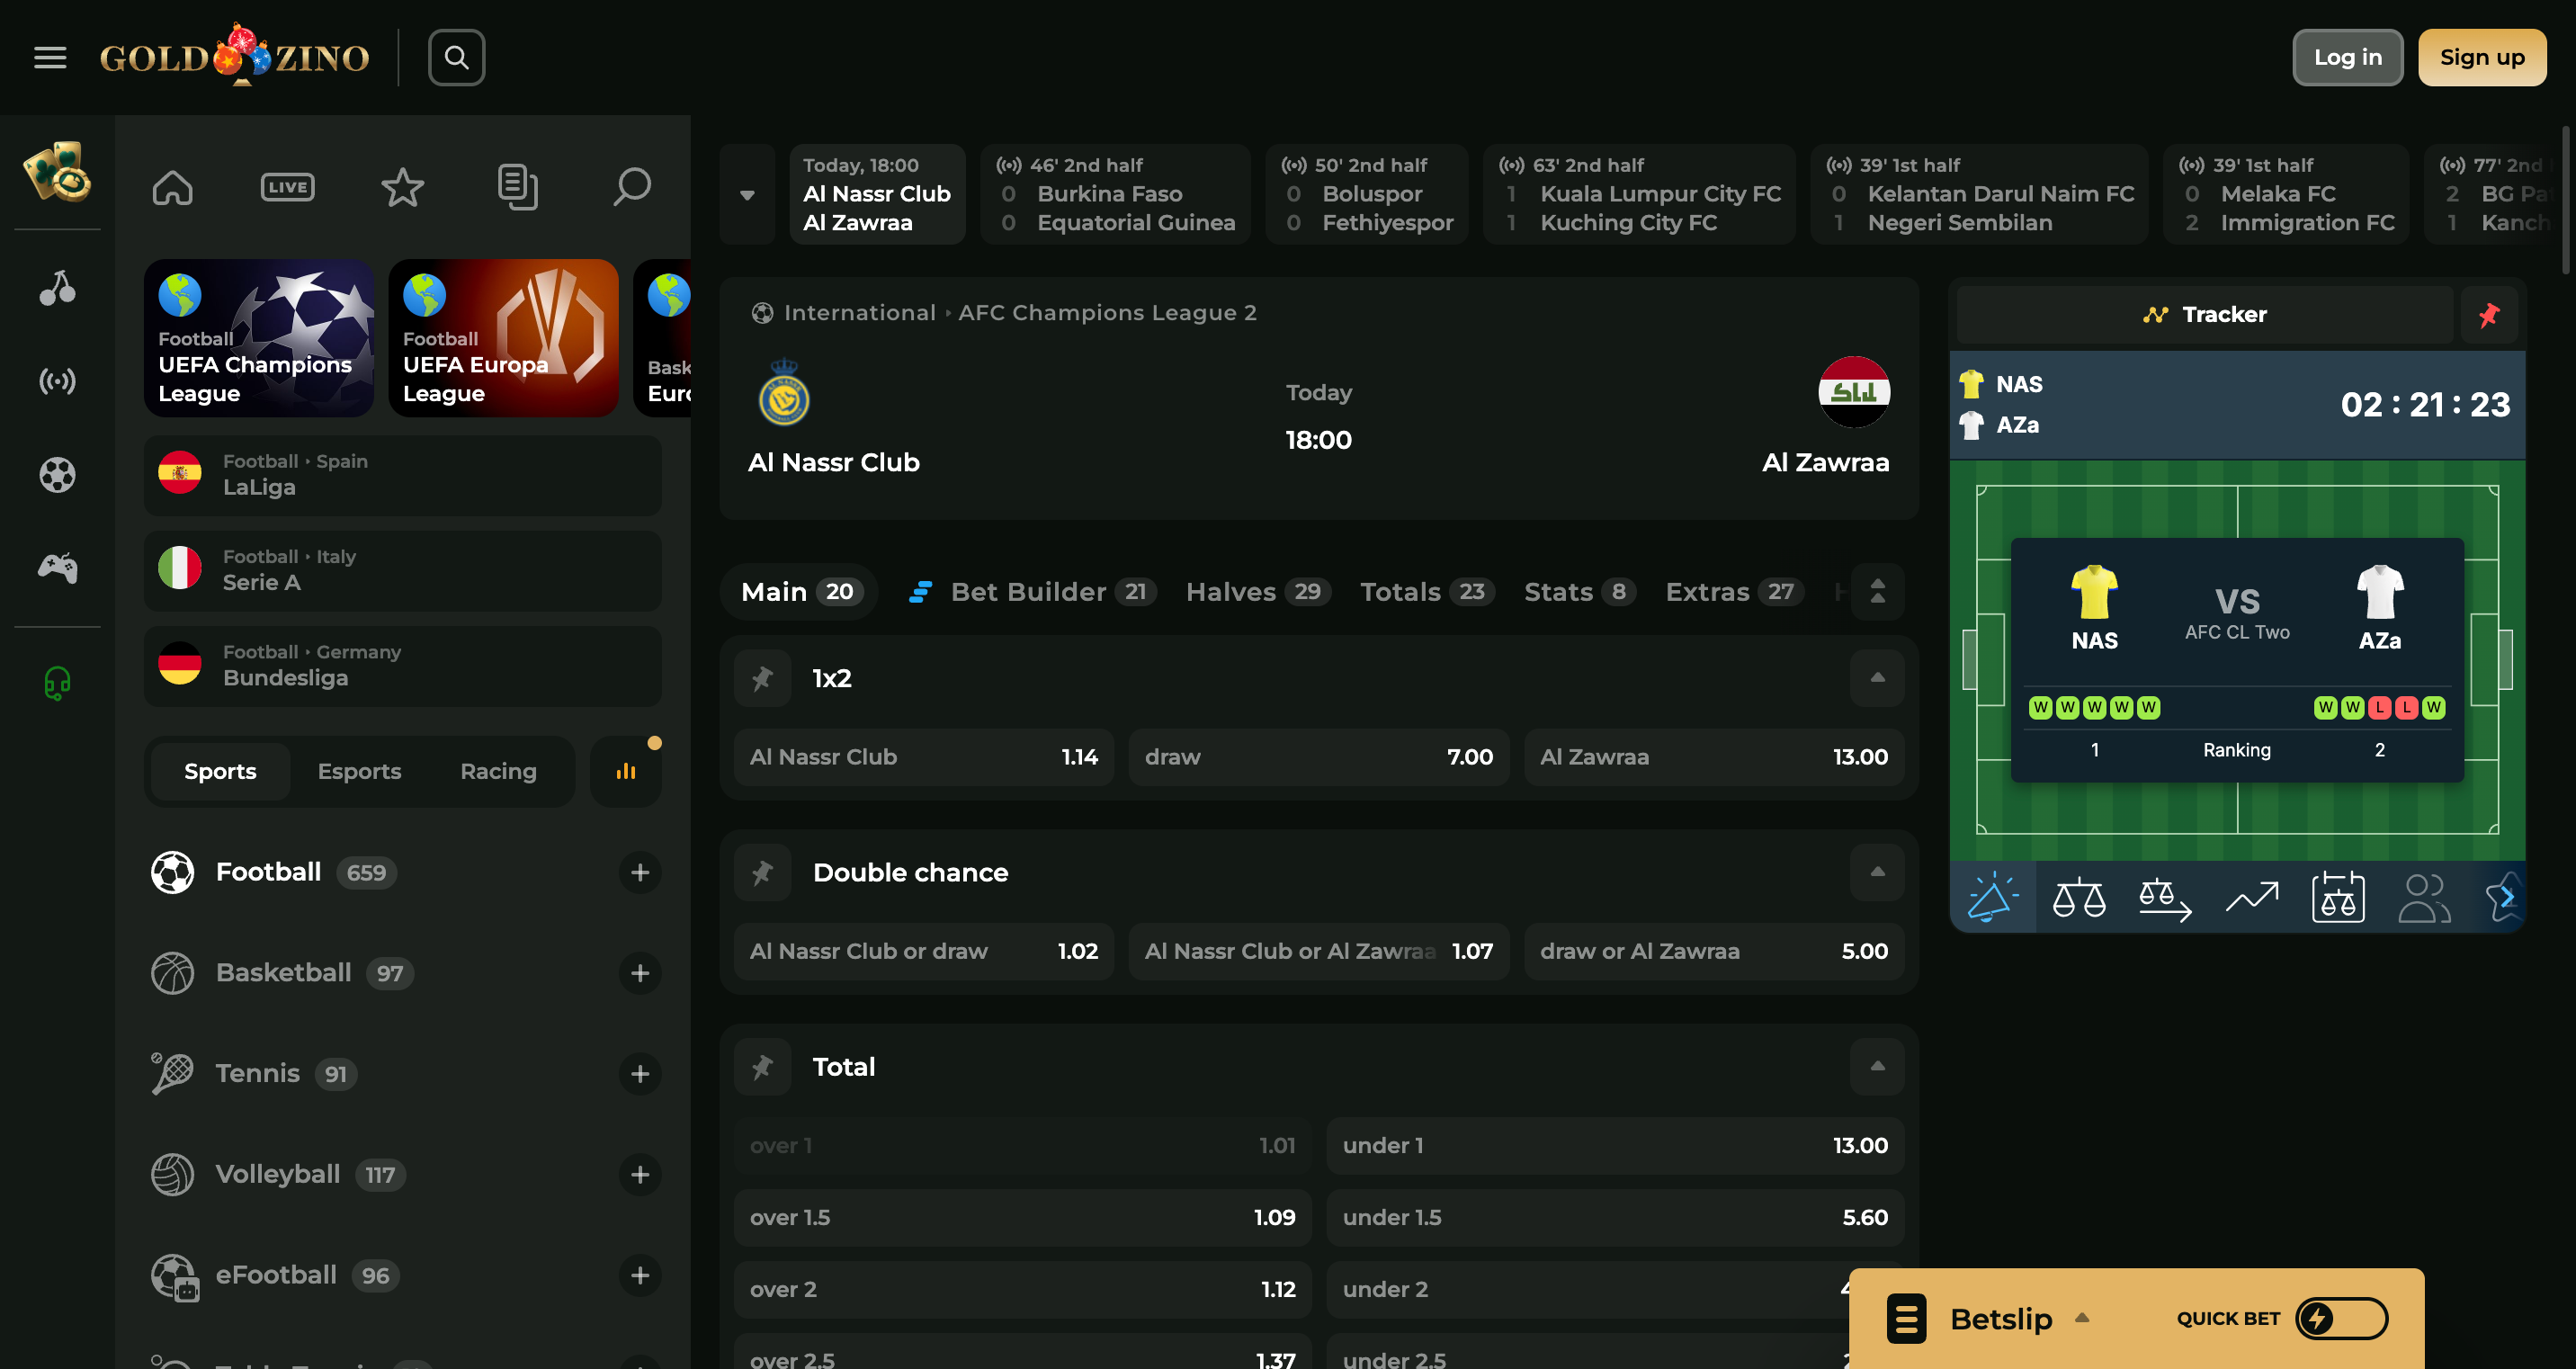The height and width of the screenshot is (1369, 2576).
Task: Select the balance scales head-to-head view
Action: point(2079,897)
